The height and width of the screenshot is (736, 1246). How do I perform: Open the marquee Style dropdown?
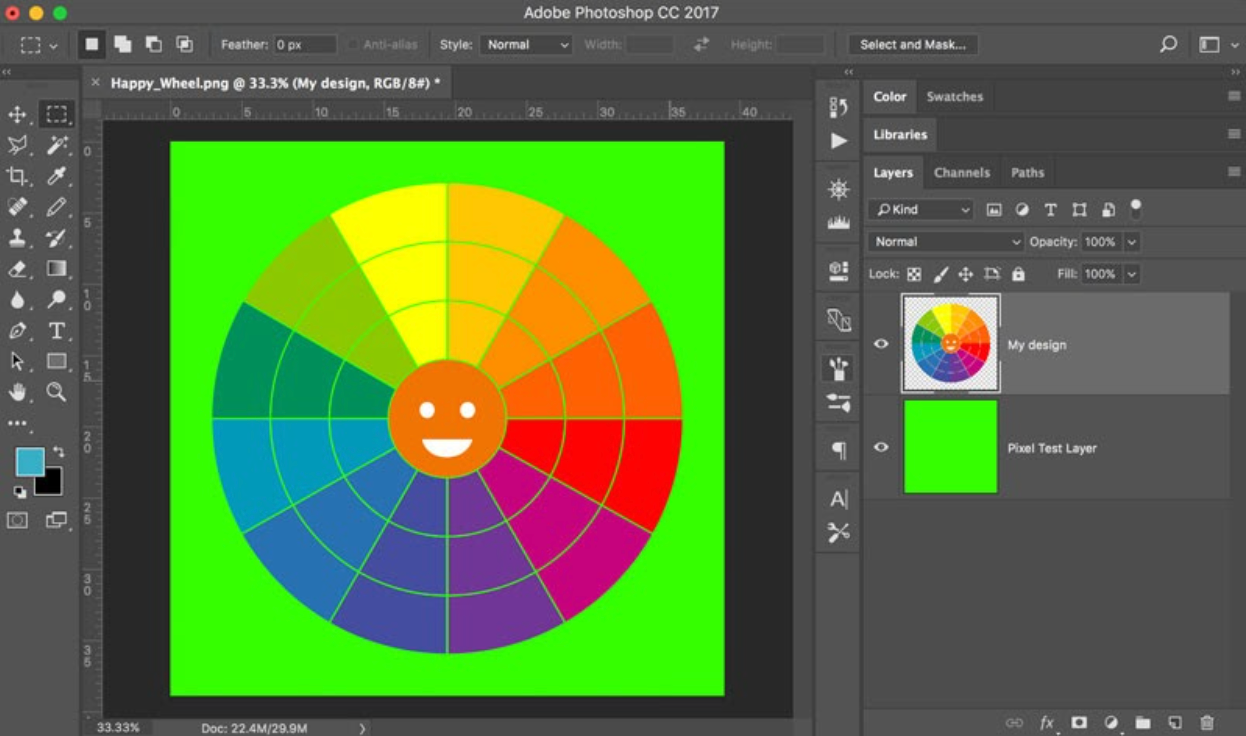(x=527, y=45)
